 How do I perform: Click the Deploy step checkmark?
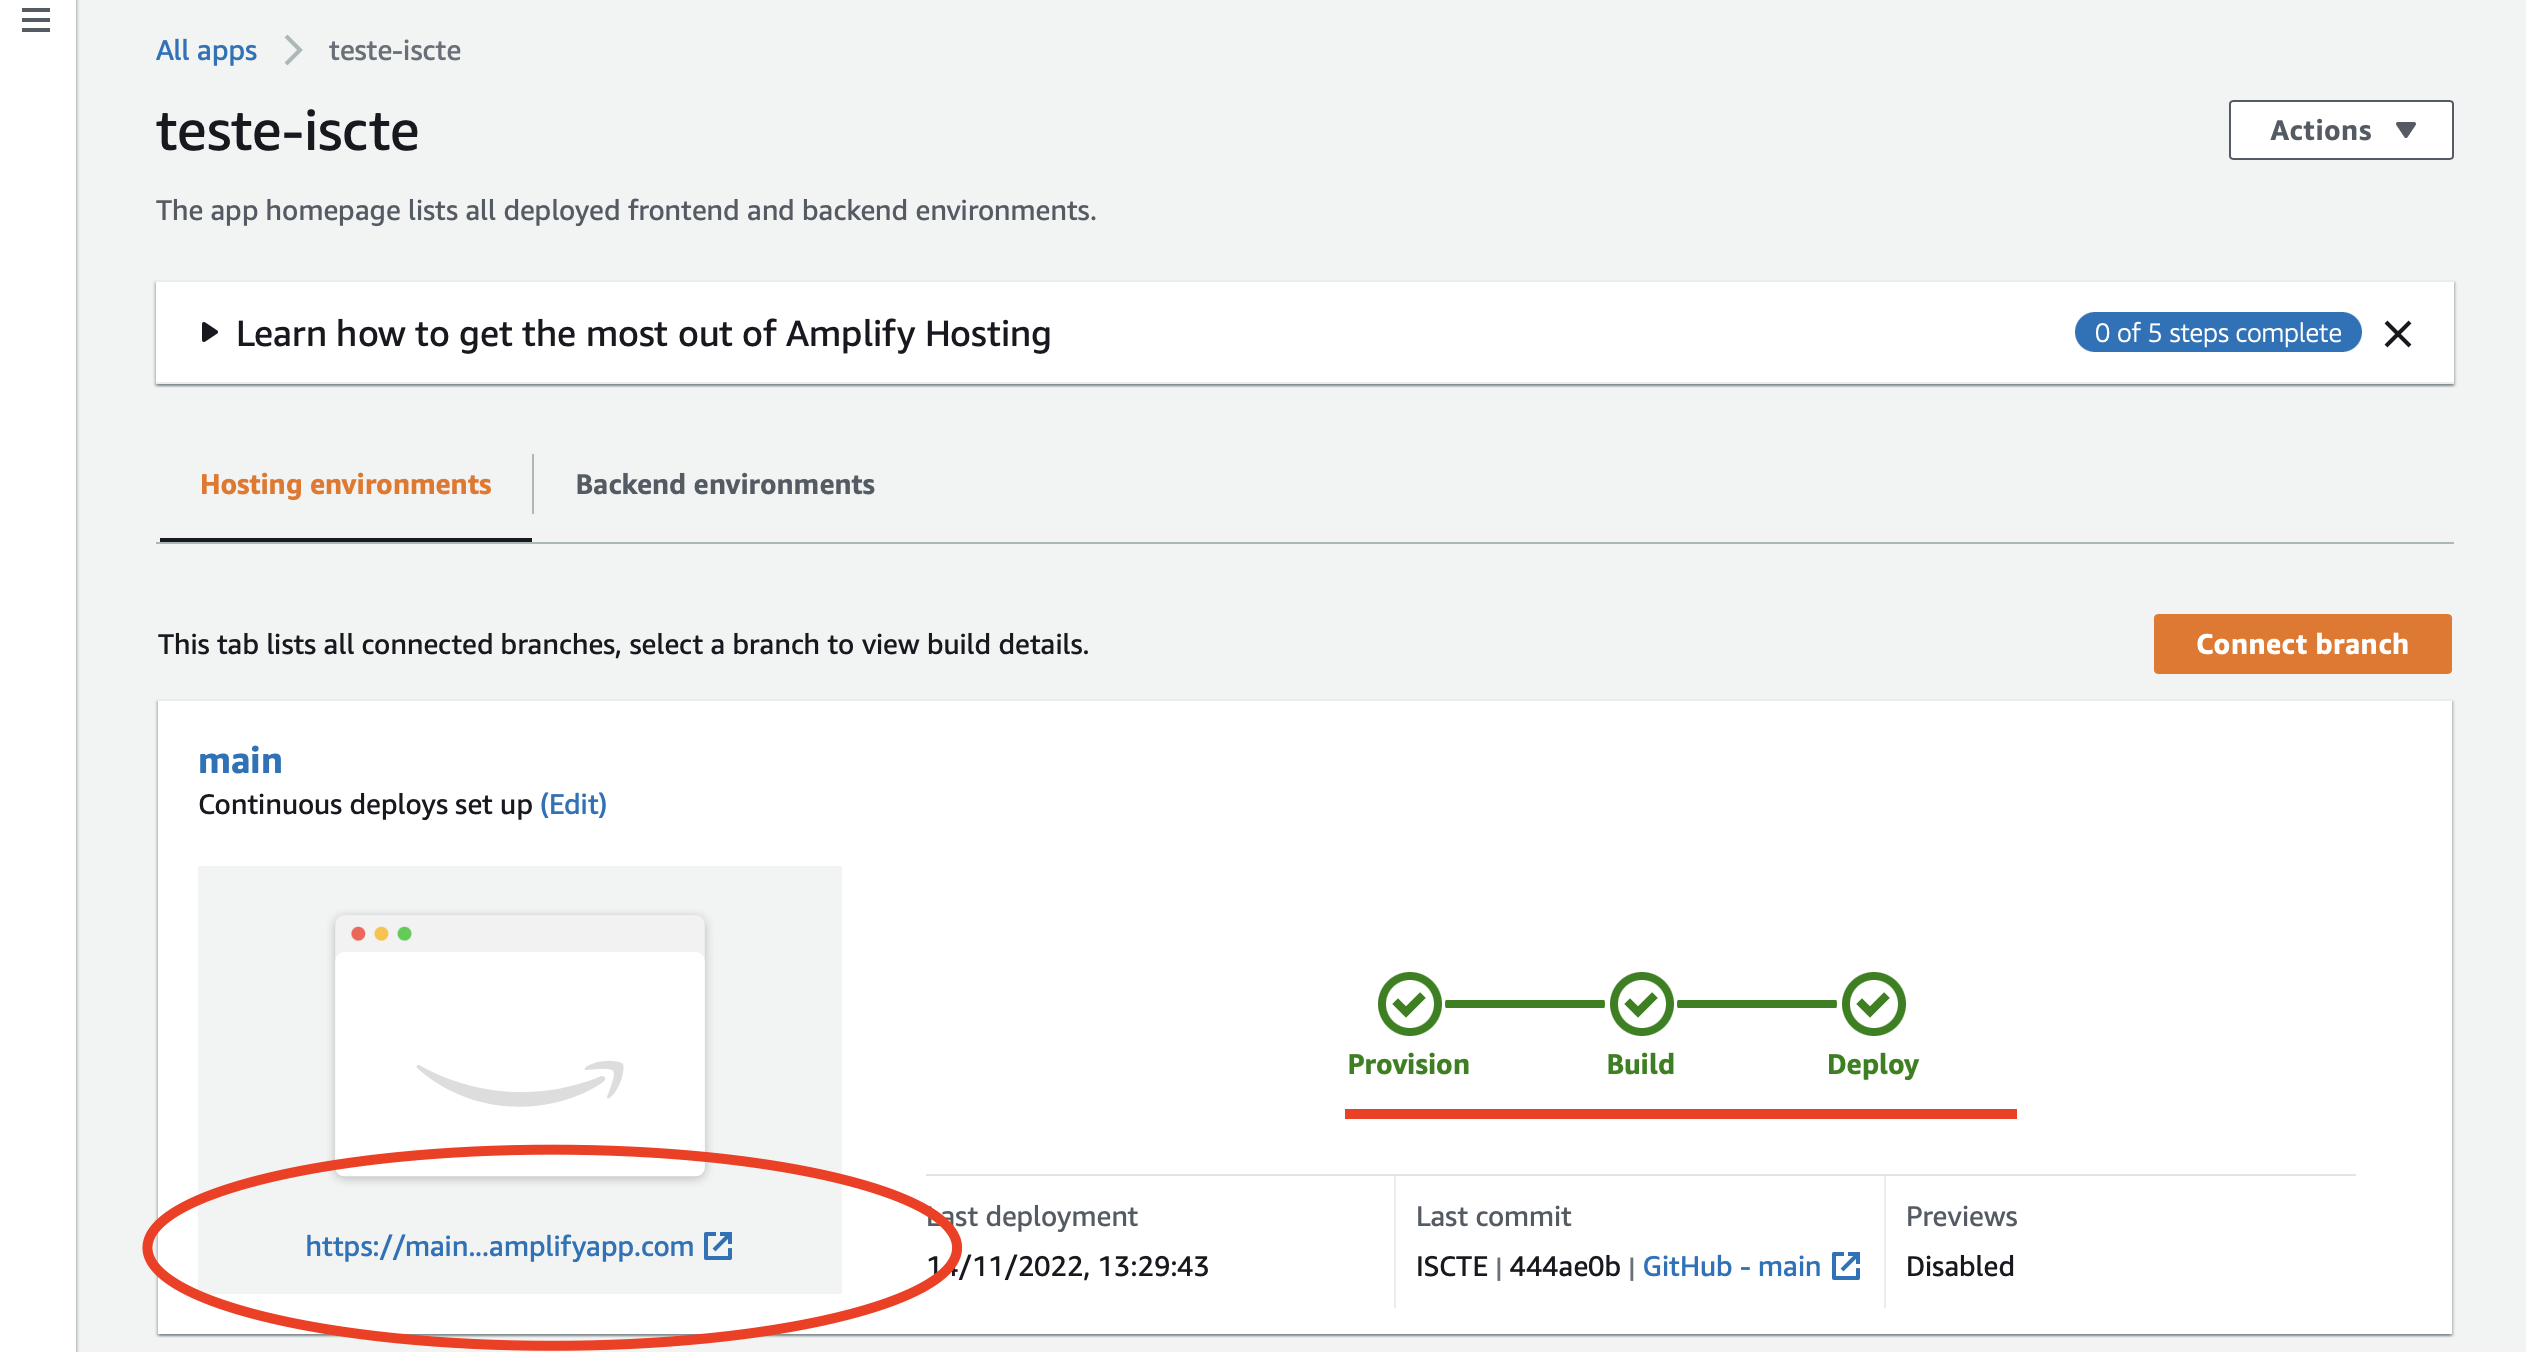(x=1874, y=1004)
